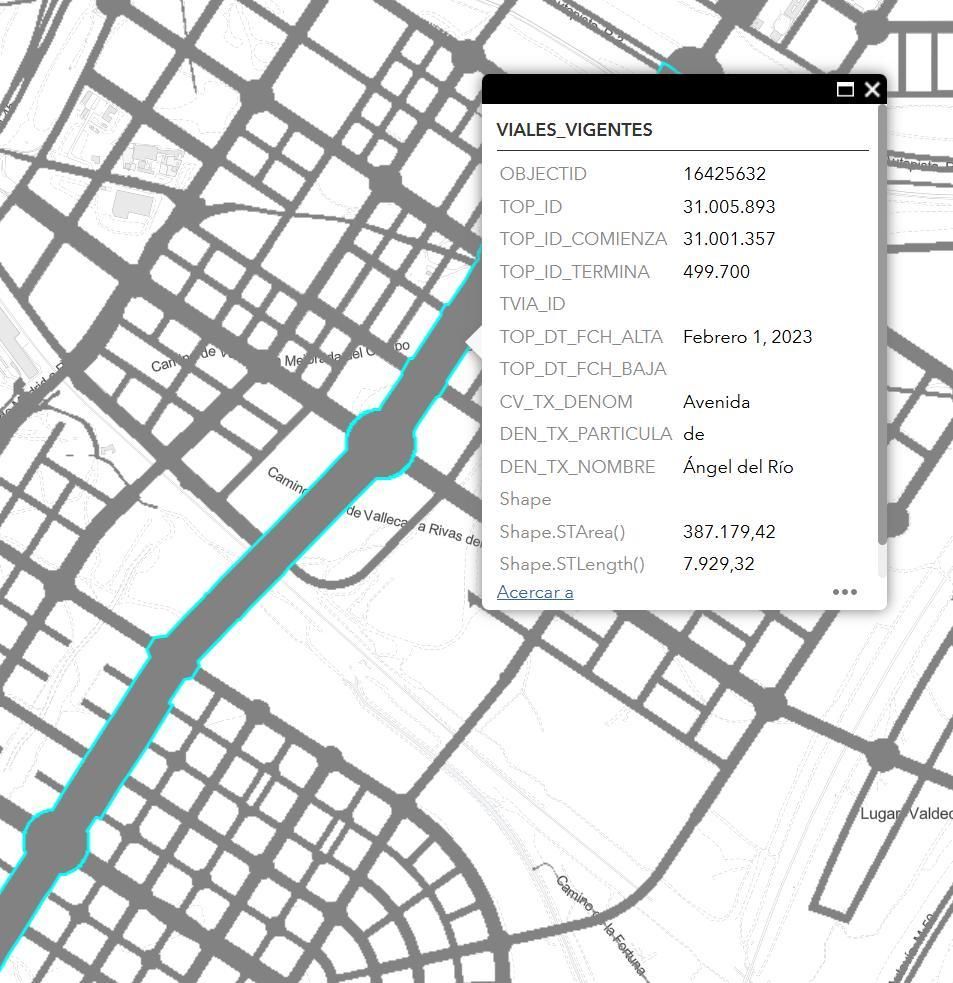The height and width of the screenshot is (983, 953).
Task: Click the Shape.STLength() value 7.929,32
Action: tap(718, 564)
